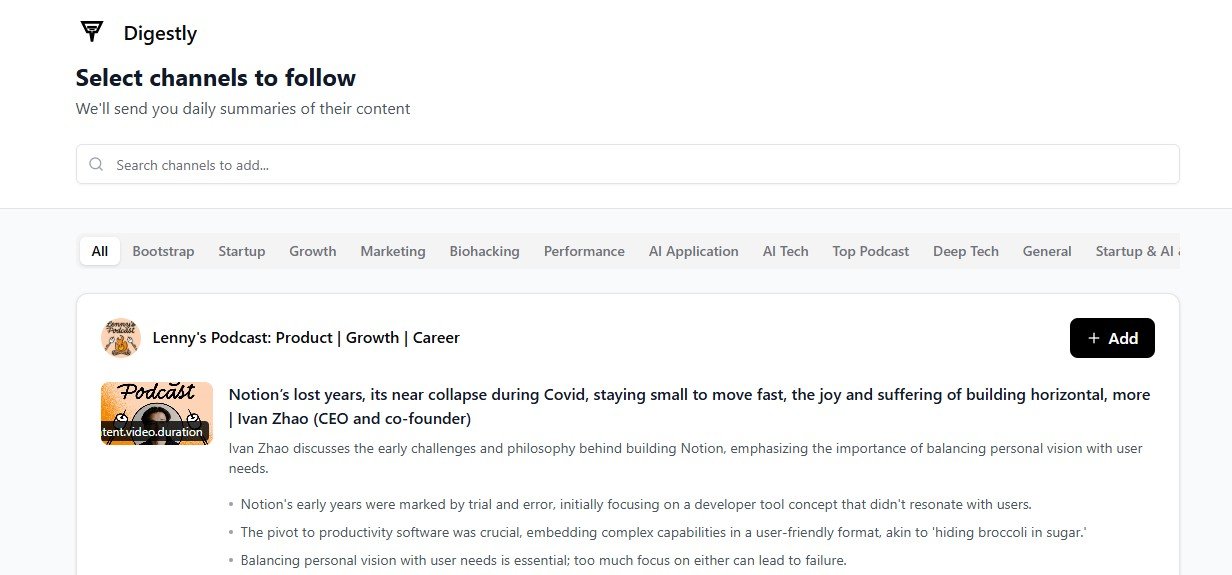Show Biohacking channels tab
The width and height of the screenshot is (1232, 575).
[484, 251]
